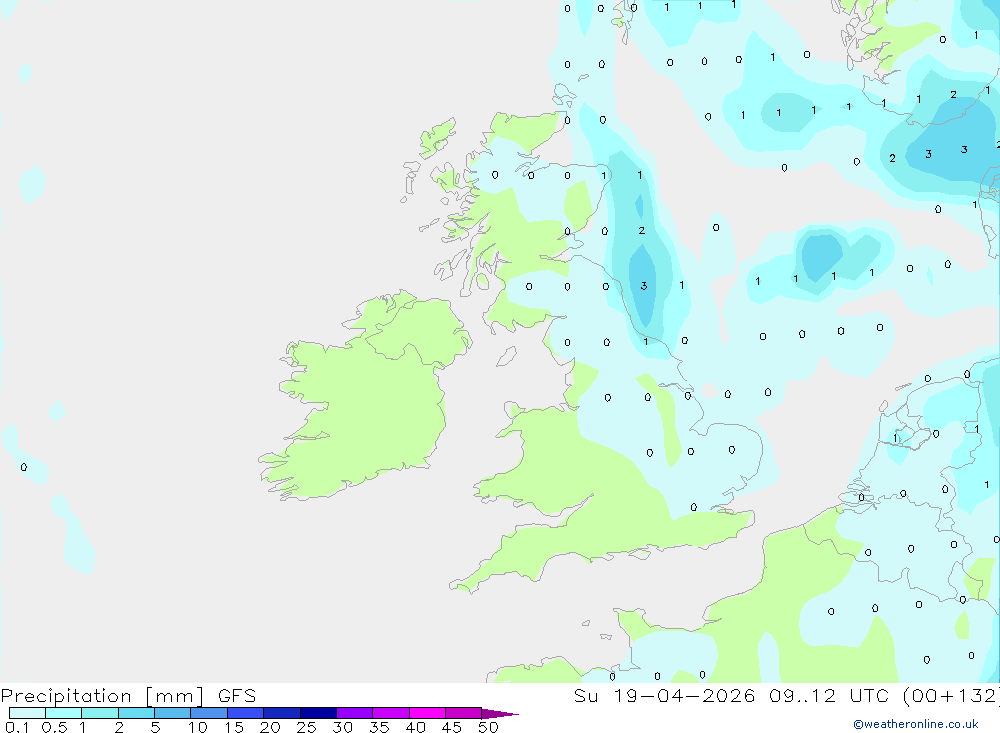This screenshot has width=1000, height=733.
Task: Pick the 40–45 mm magenta legend swatch
Action: point(427,713)
